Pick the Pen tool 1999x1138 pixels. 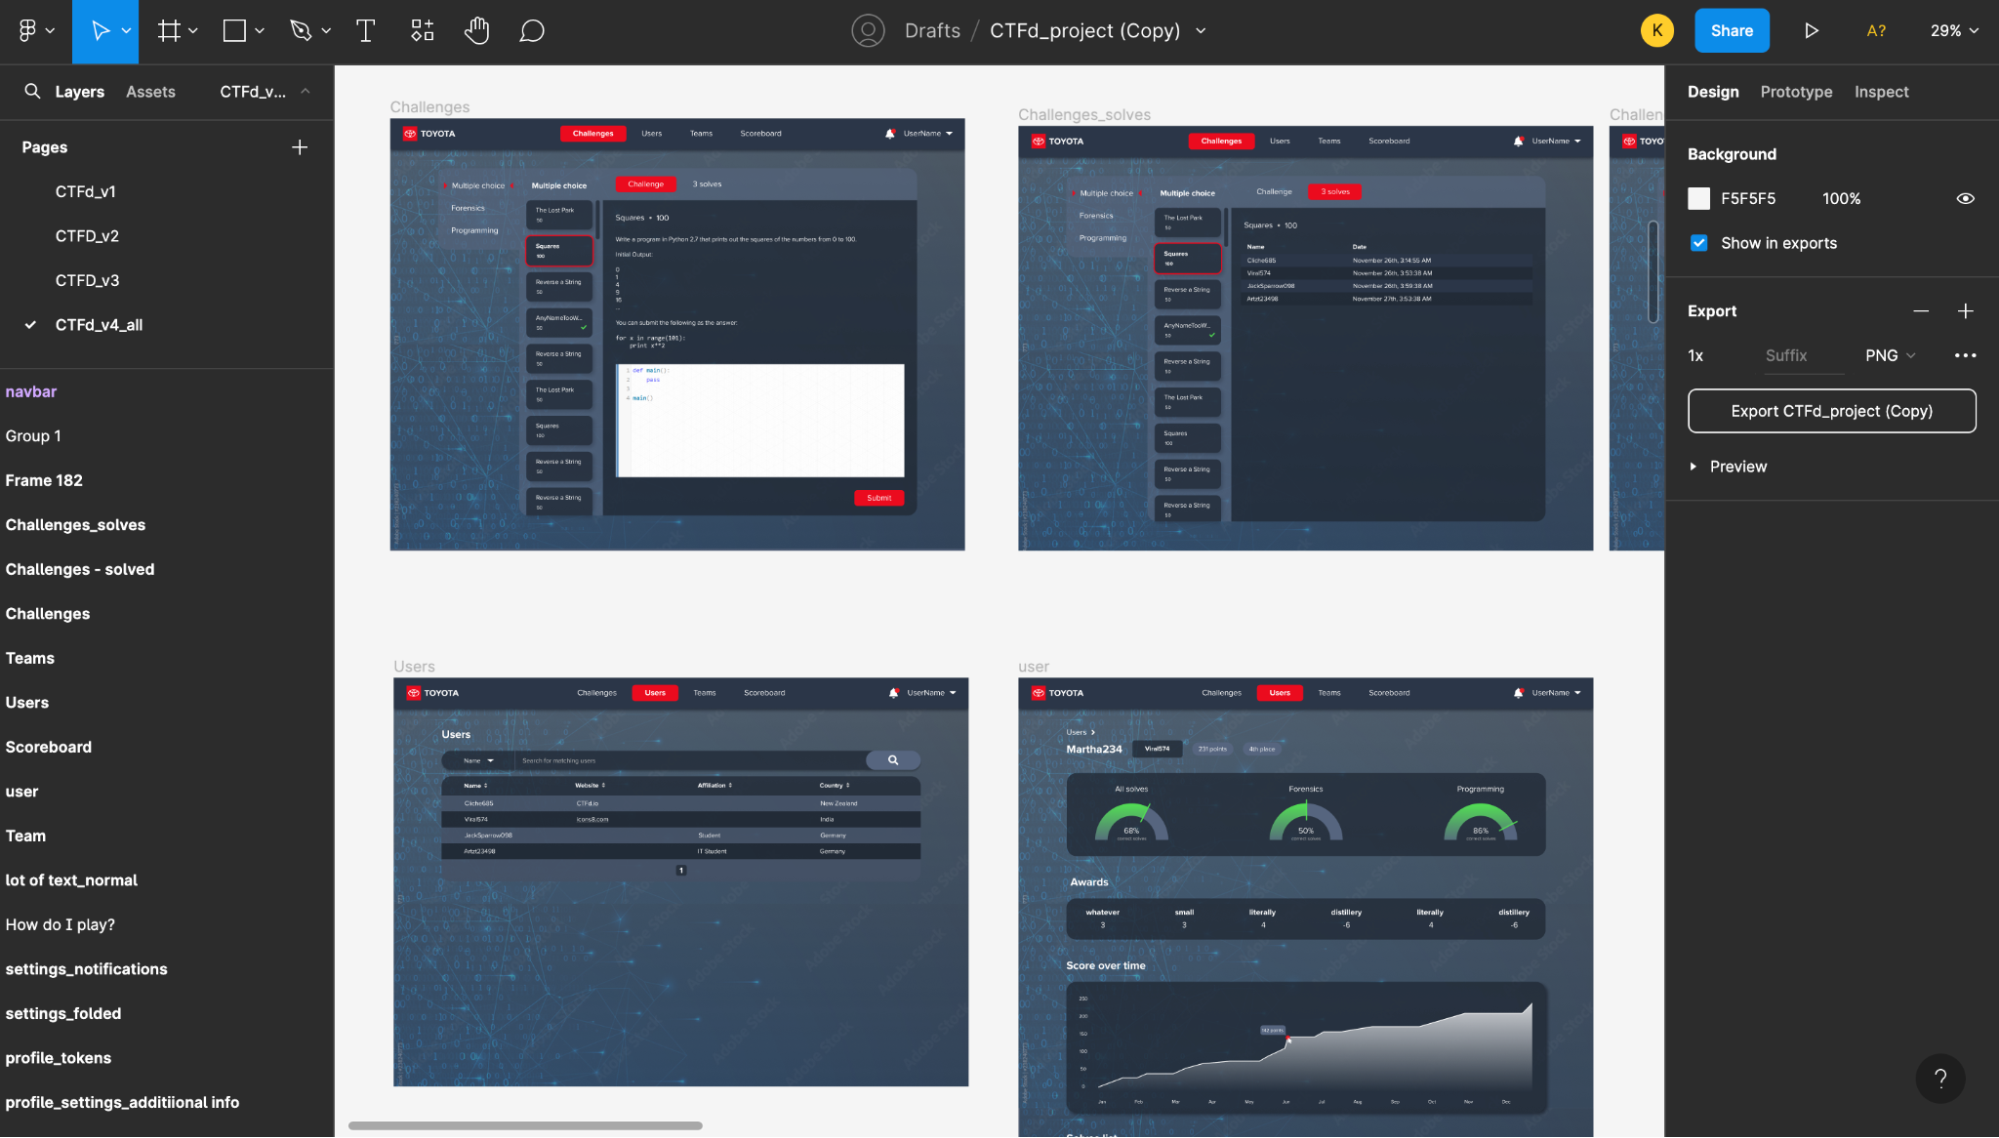300,31
